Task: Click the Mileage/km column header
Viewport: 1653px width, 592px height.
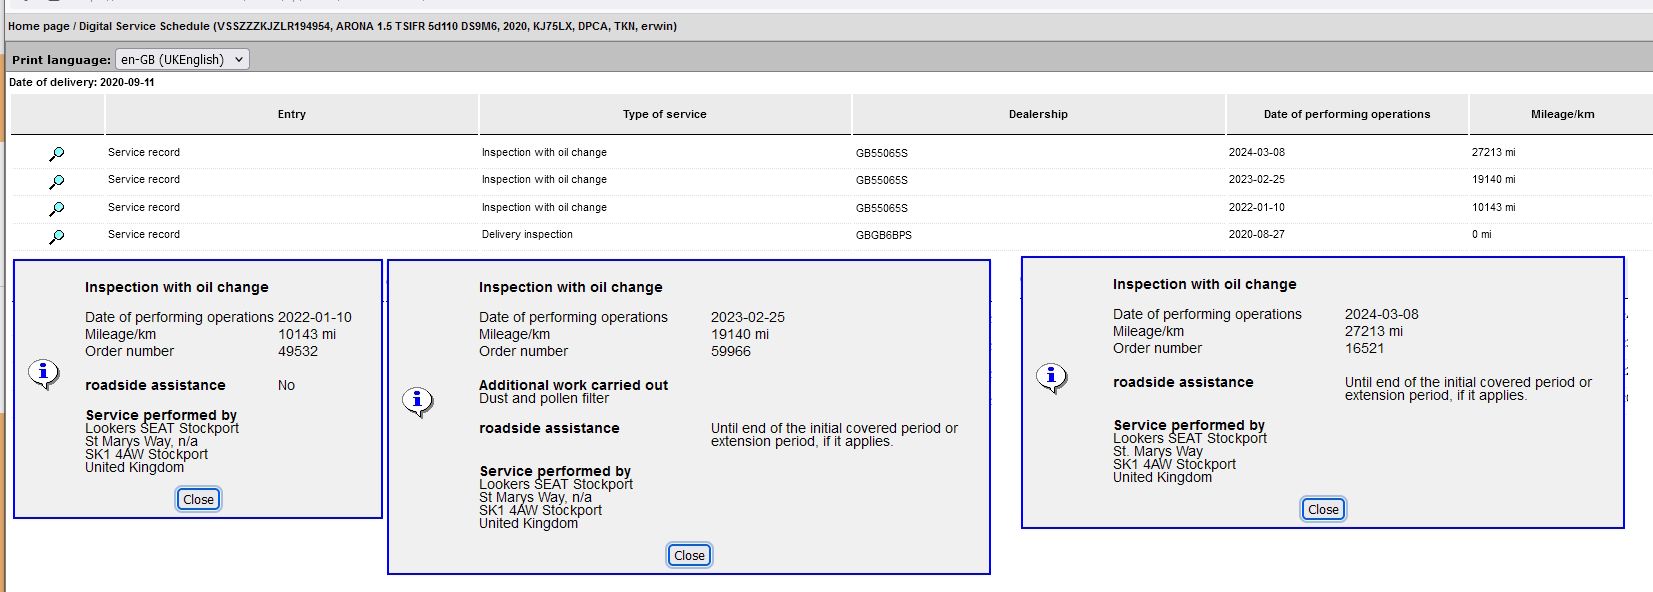Action: coord(1562,115)
